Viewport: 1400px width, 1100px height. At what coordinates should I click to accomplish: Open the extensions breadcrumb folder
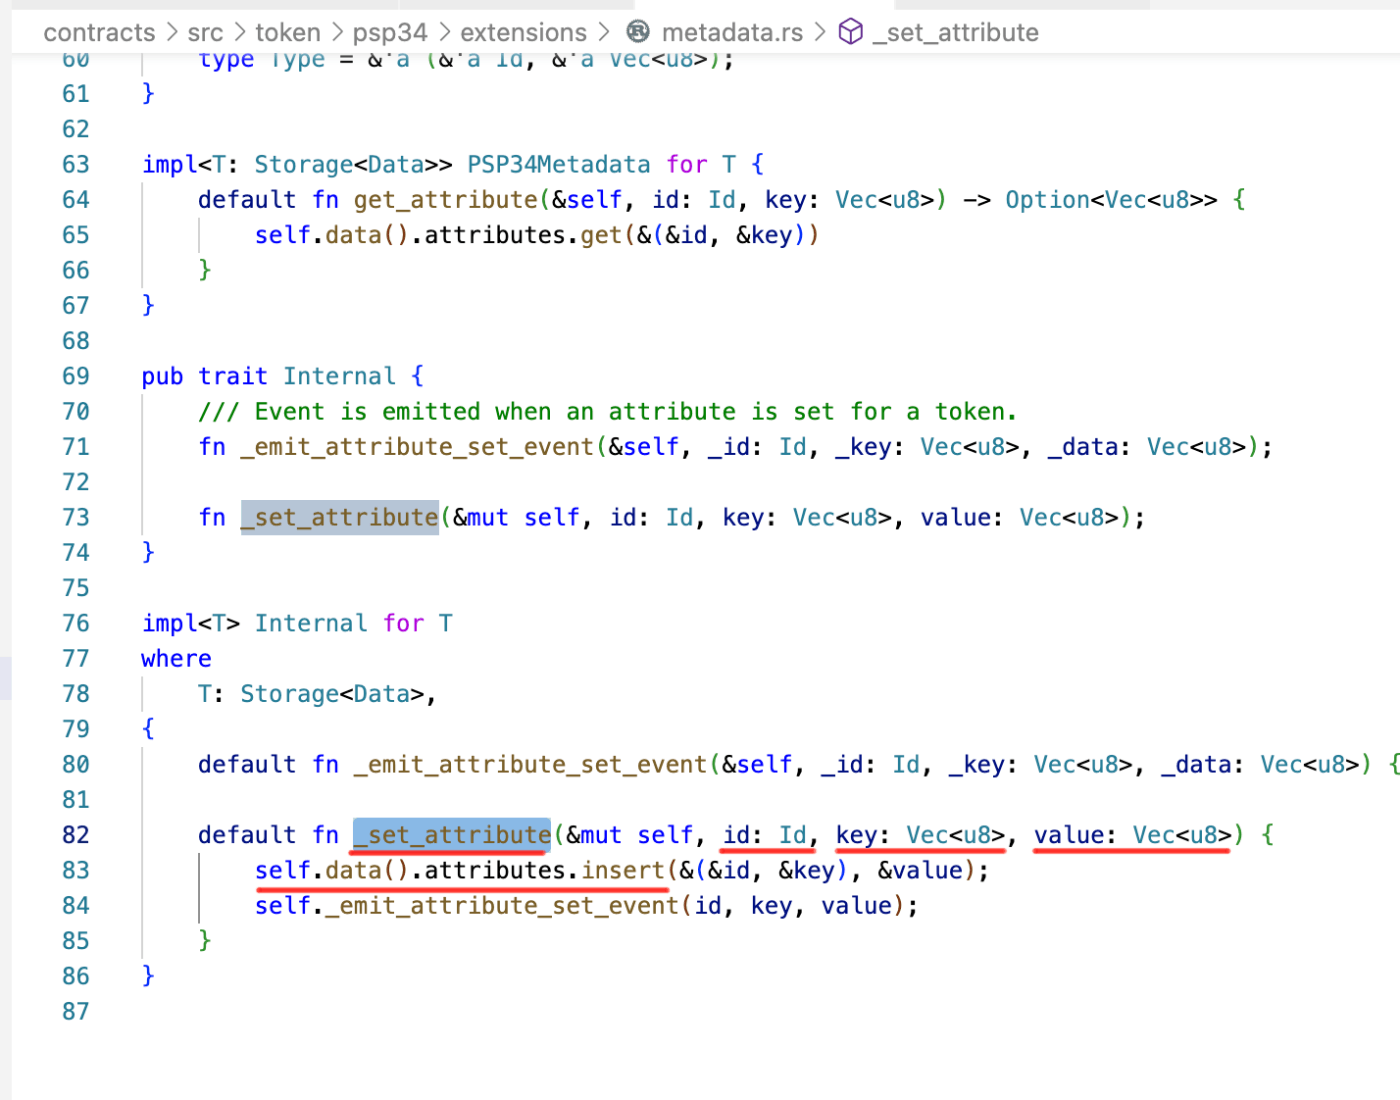[x=523, y=33]
